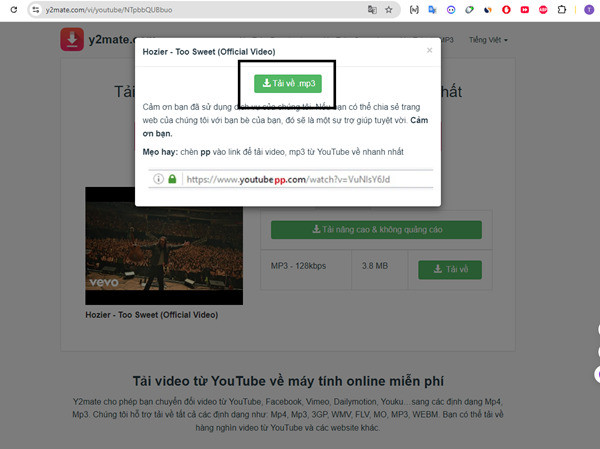The height and width of the screenshot is (449, 600).
Task: Open the page translate icon
Action: [x=372, y=10]
